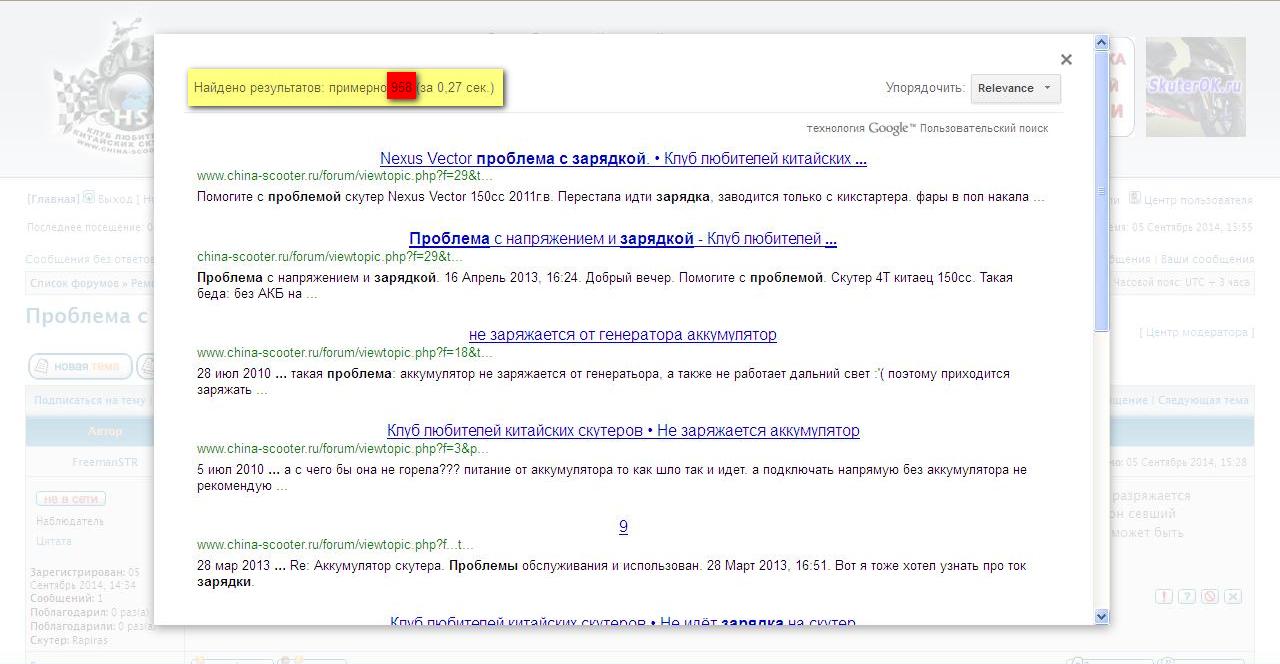Click the red prohibition post icon
This screenshot has height=664, width=1280.
tap(1210, 597)
